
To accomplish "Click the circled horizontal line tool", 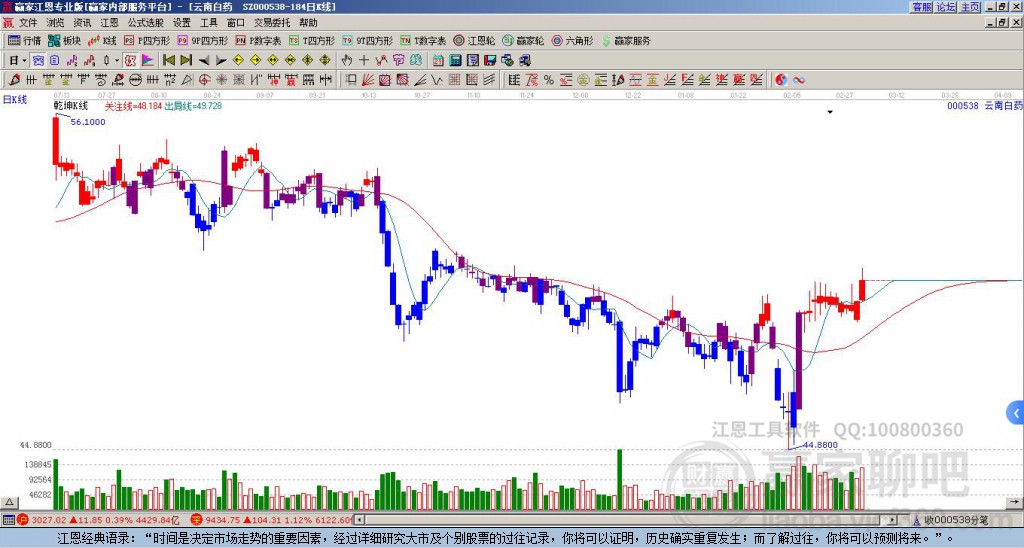I will click(x=135, y=80).
